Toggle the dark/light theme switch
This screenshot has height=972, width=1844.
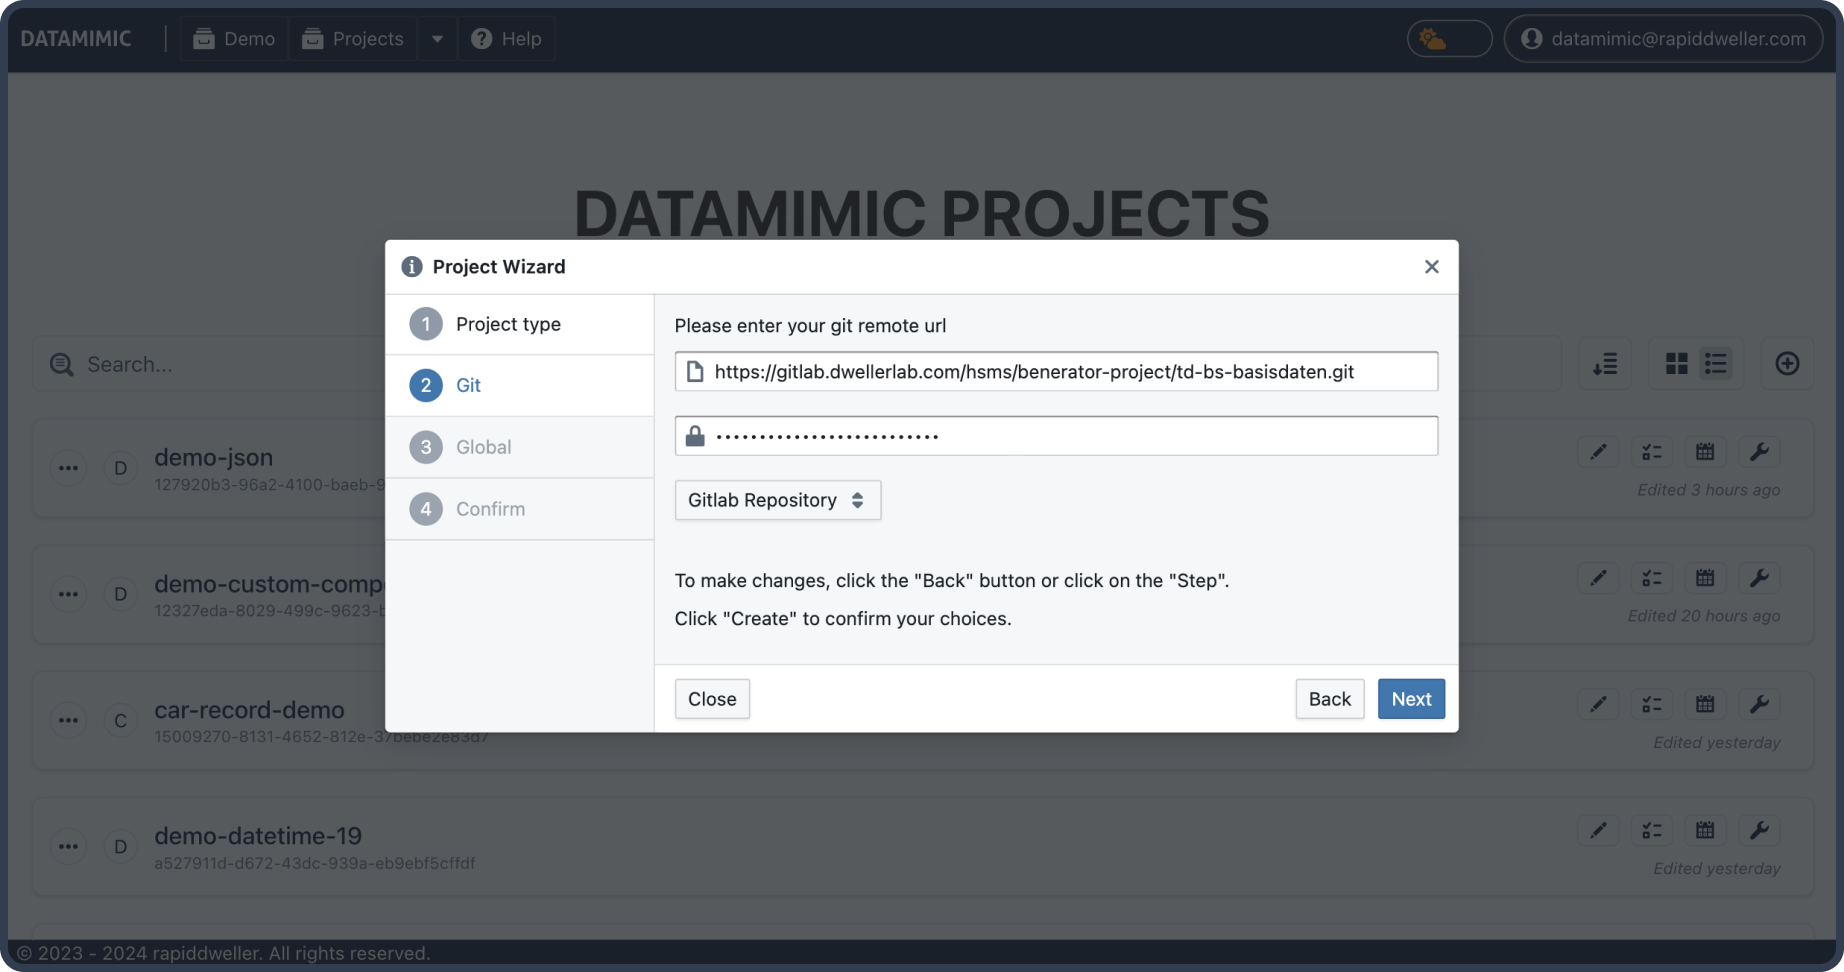click(x=1449, y=39)
